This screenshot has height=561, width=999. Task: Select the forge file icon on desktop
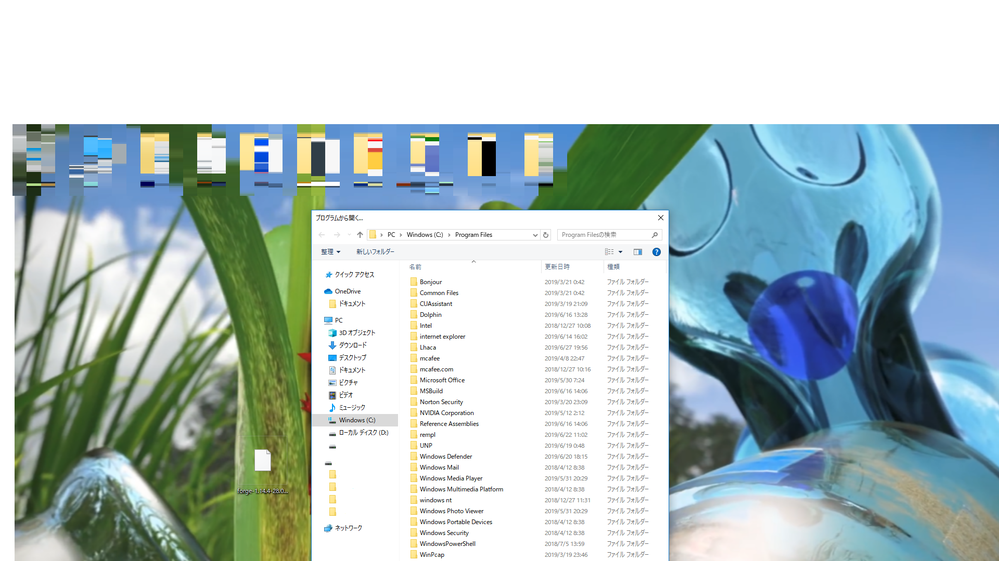click(x=262, y=460)
